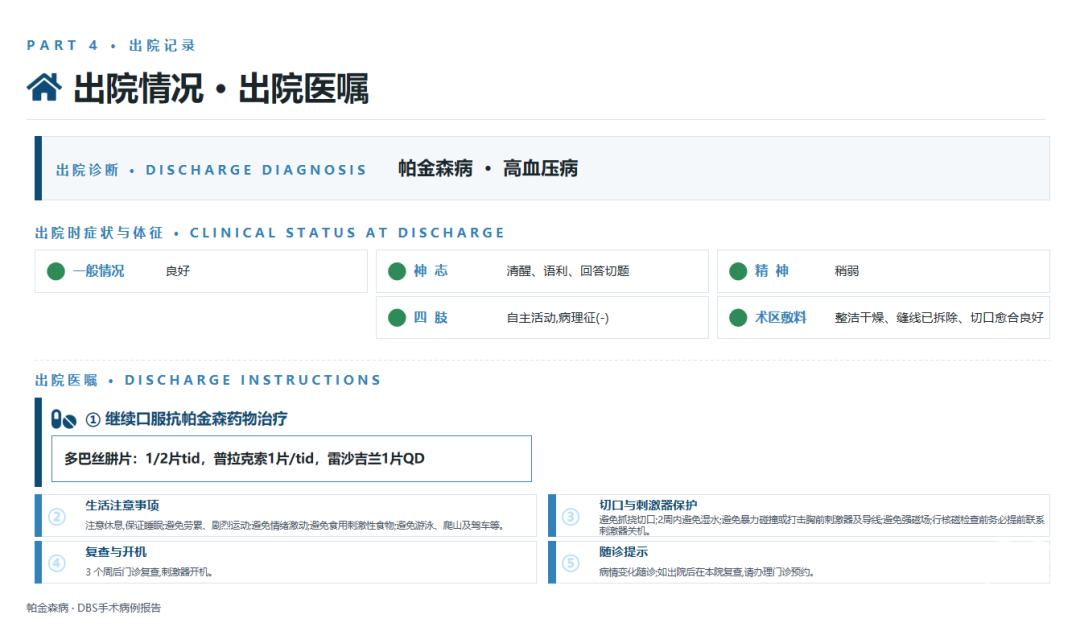Click the text 整洁干燥、缝线已拆除、切口愈合良好
This screenshot has height=627, width=1080.
939,318
